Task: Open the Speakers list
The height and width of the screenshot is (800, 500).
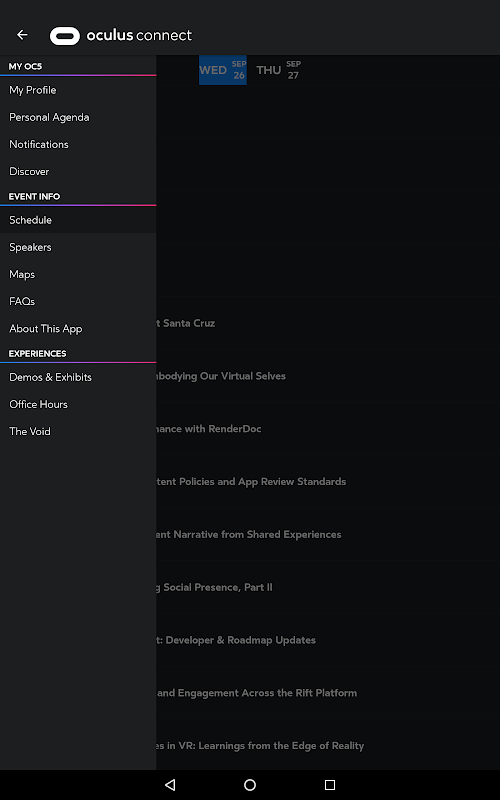Action: click(78, 247)
